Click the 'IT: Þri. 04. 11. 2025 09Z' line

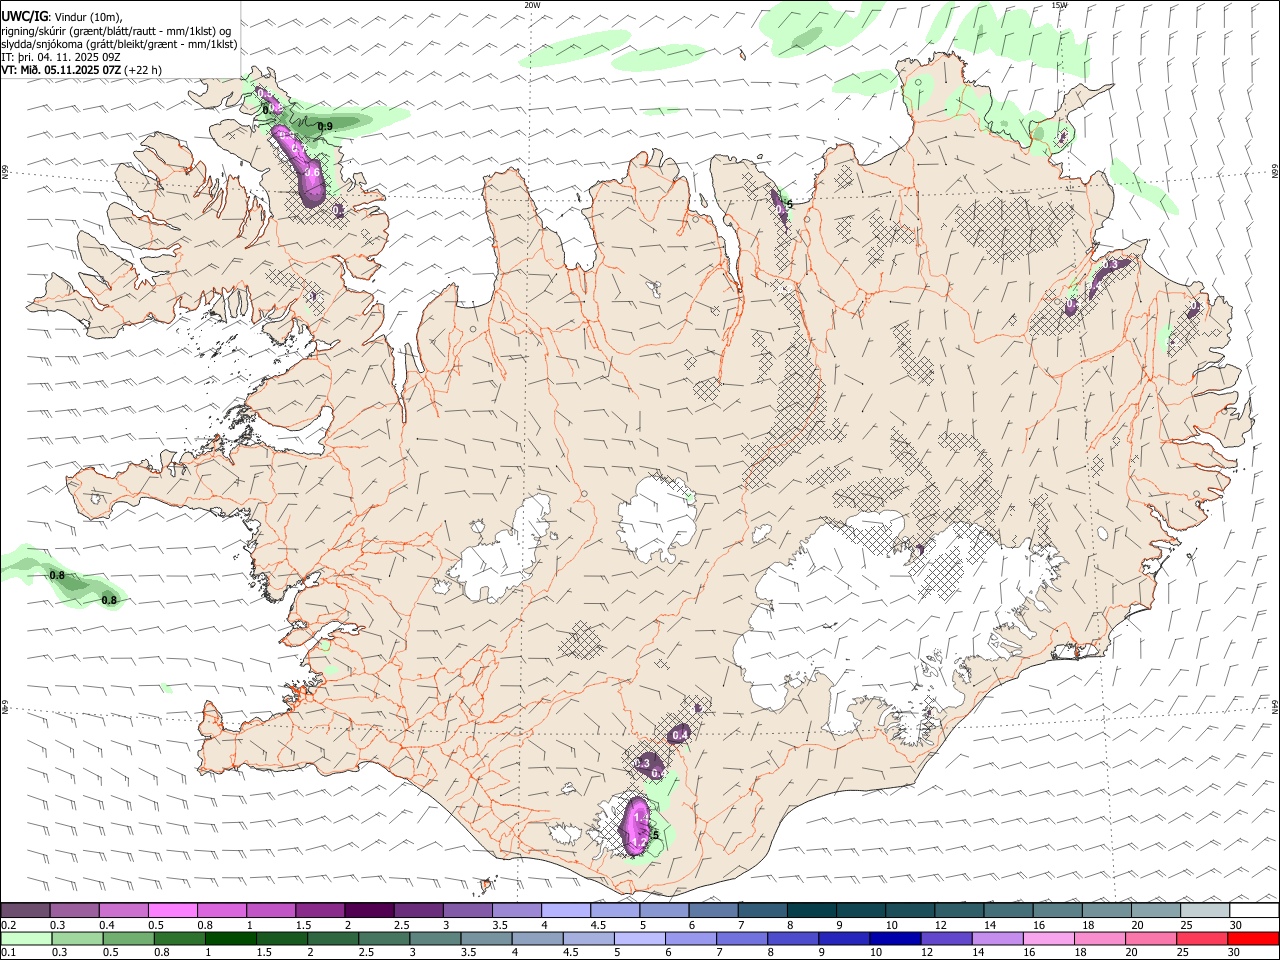(61, 57)
